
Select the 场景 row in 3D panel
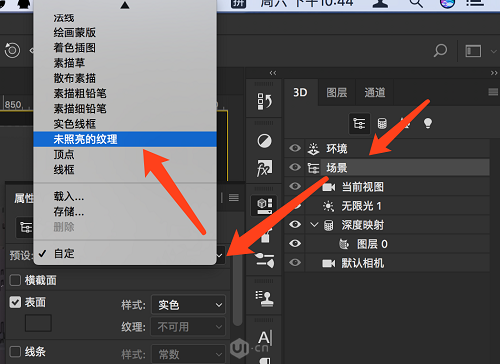(x=405, y=167)
